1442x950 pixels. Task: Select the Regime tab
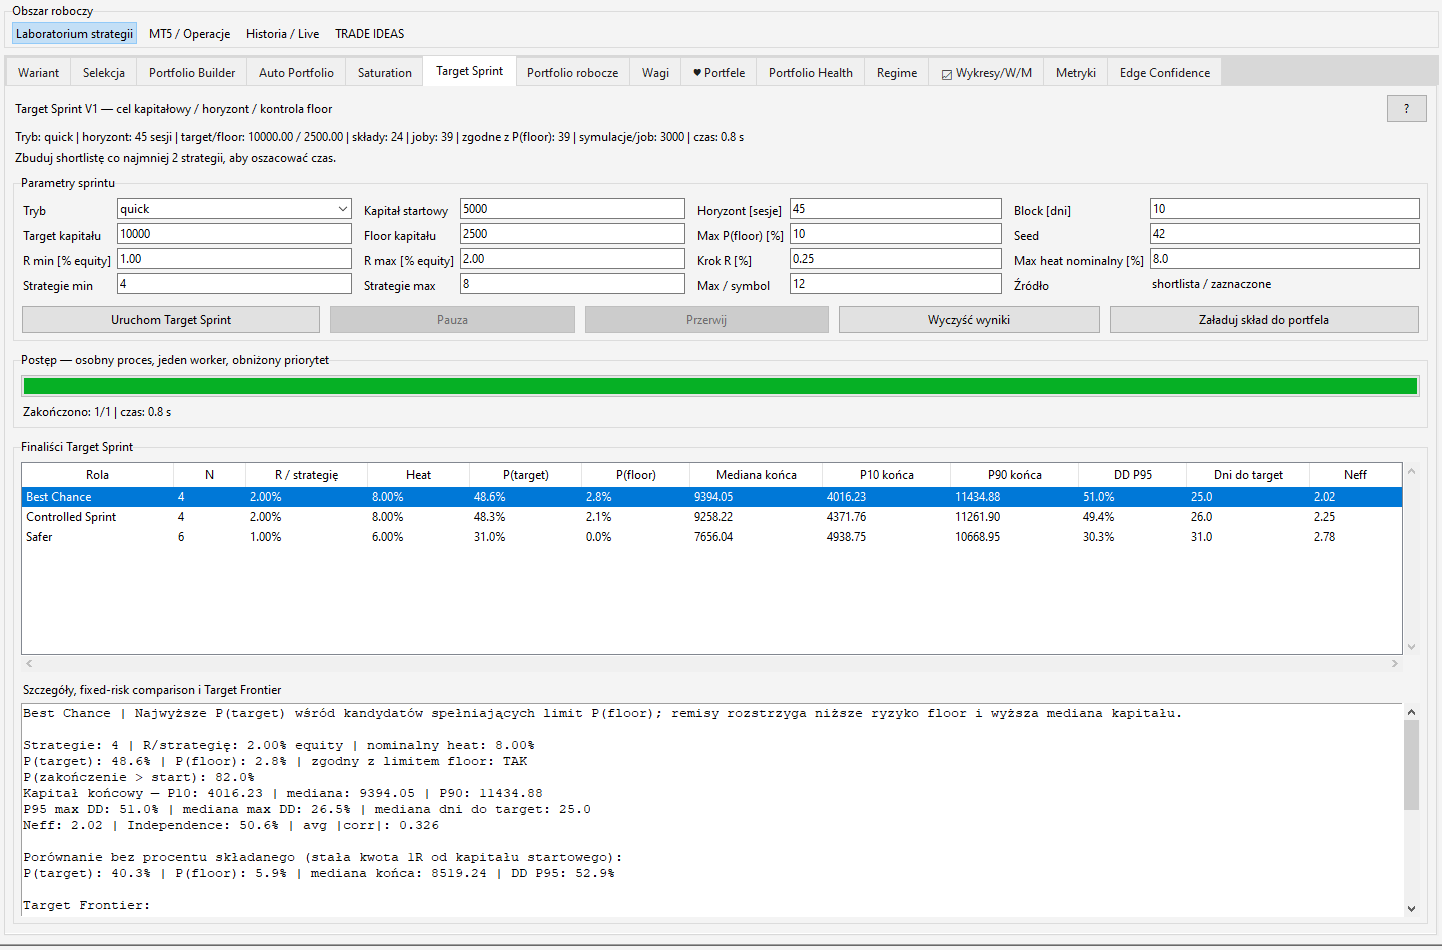(x=897, y=73)
